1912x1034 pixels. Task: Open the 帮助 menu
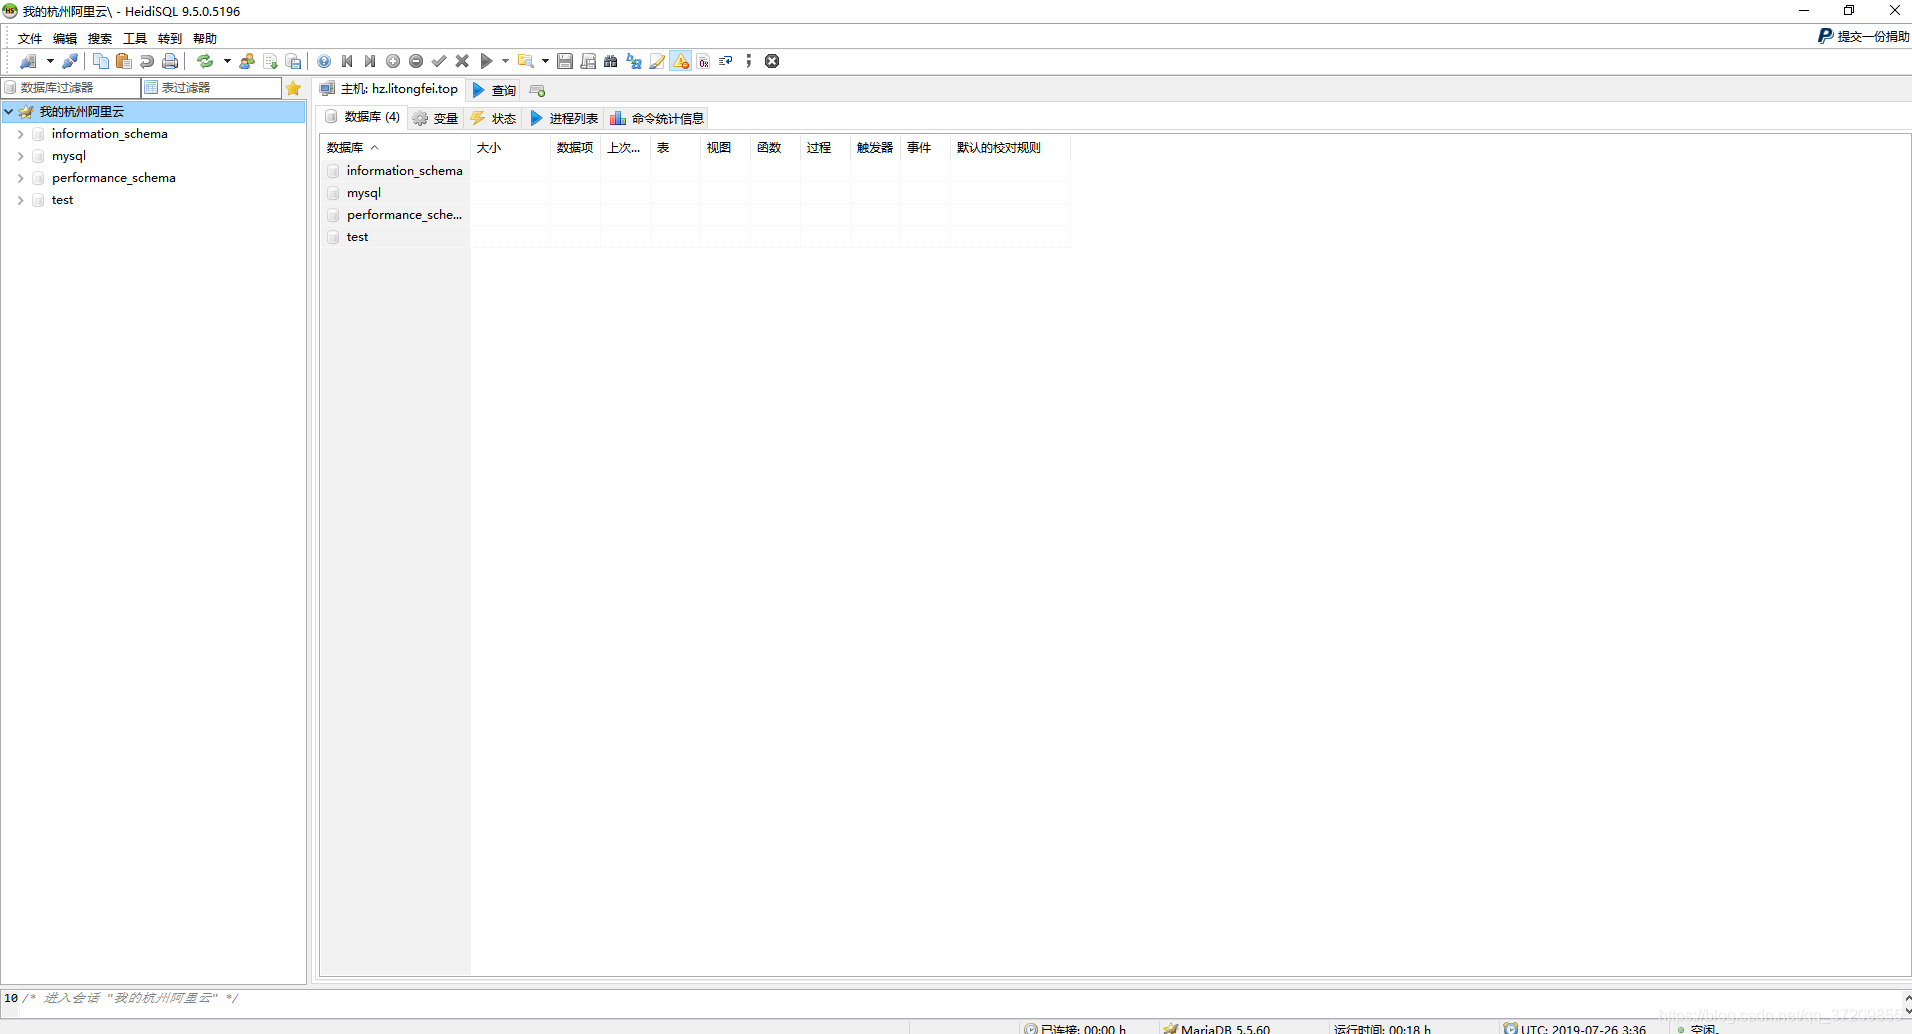point(205,39)
